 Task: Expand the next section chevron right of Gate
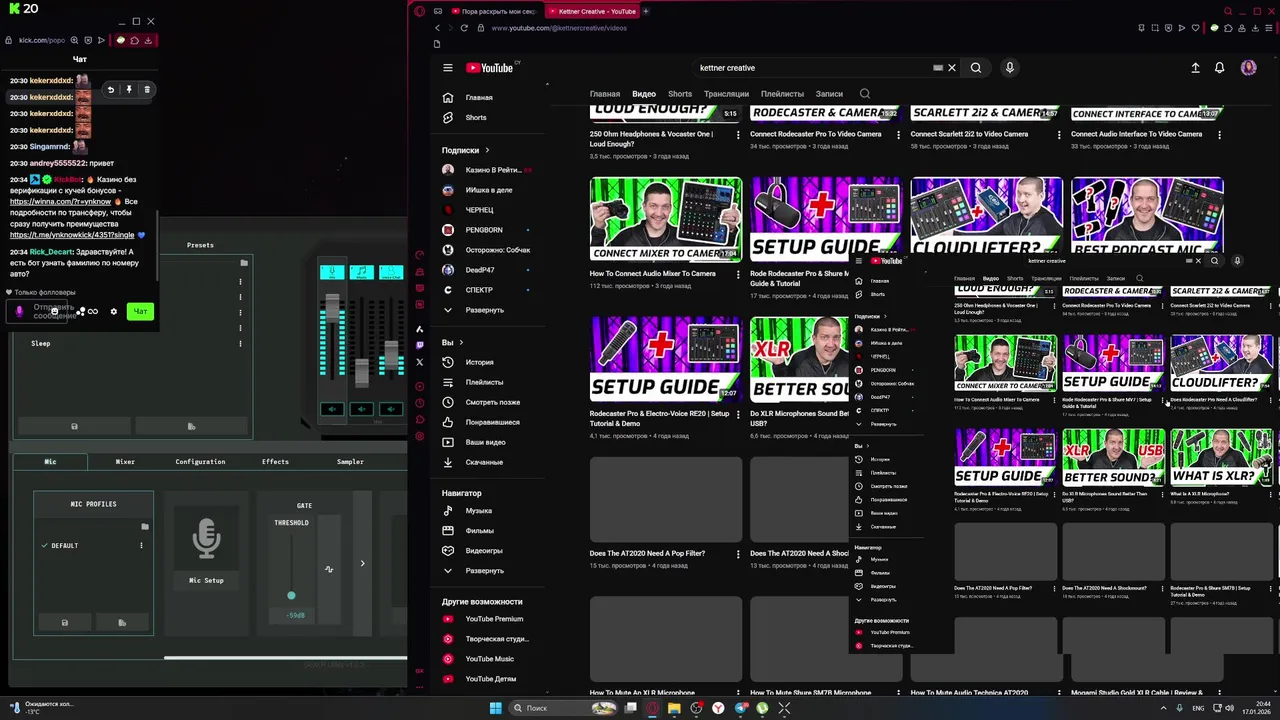coord(362,563)
